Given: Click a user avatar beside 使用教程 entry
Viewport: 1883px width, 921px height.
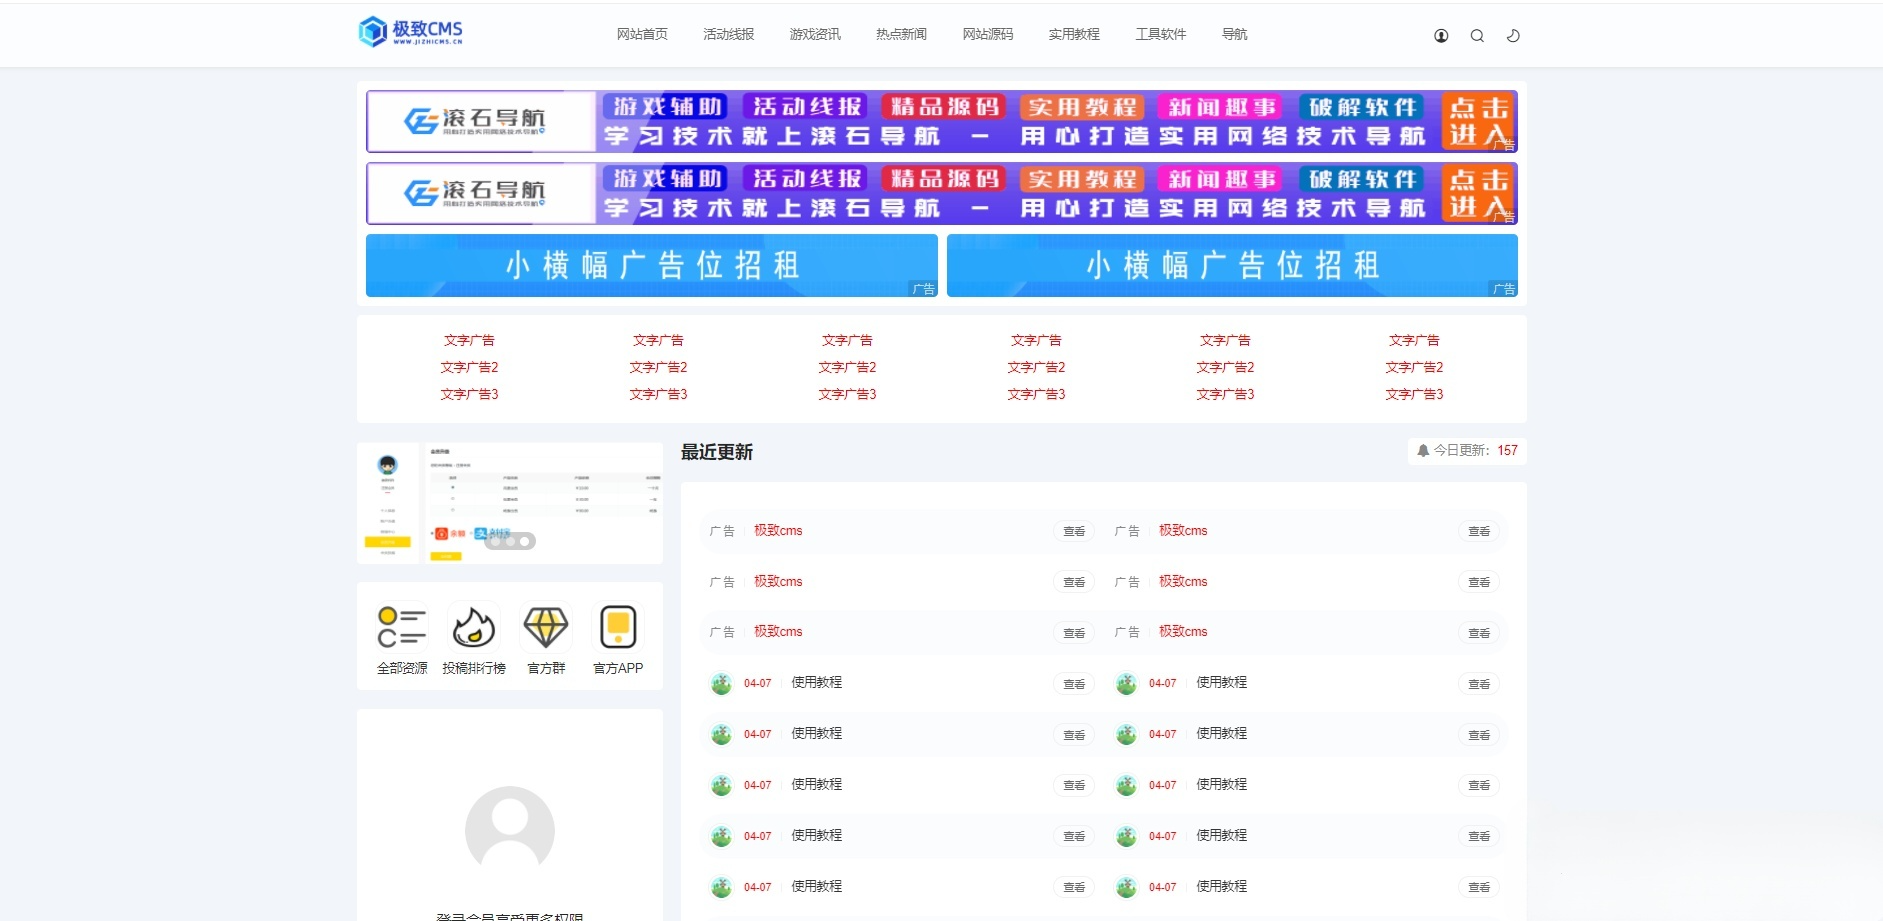Looking at the screenshot, I should [x=723, y=683].
